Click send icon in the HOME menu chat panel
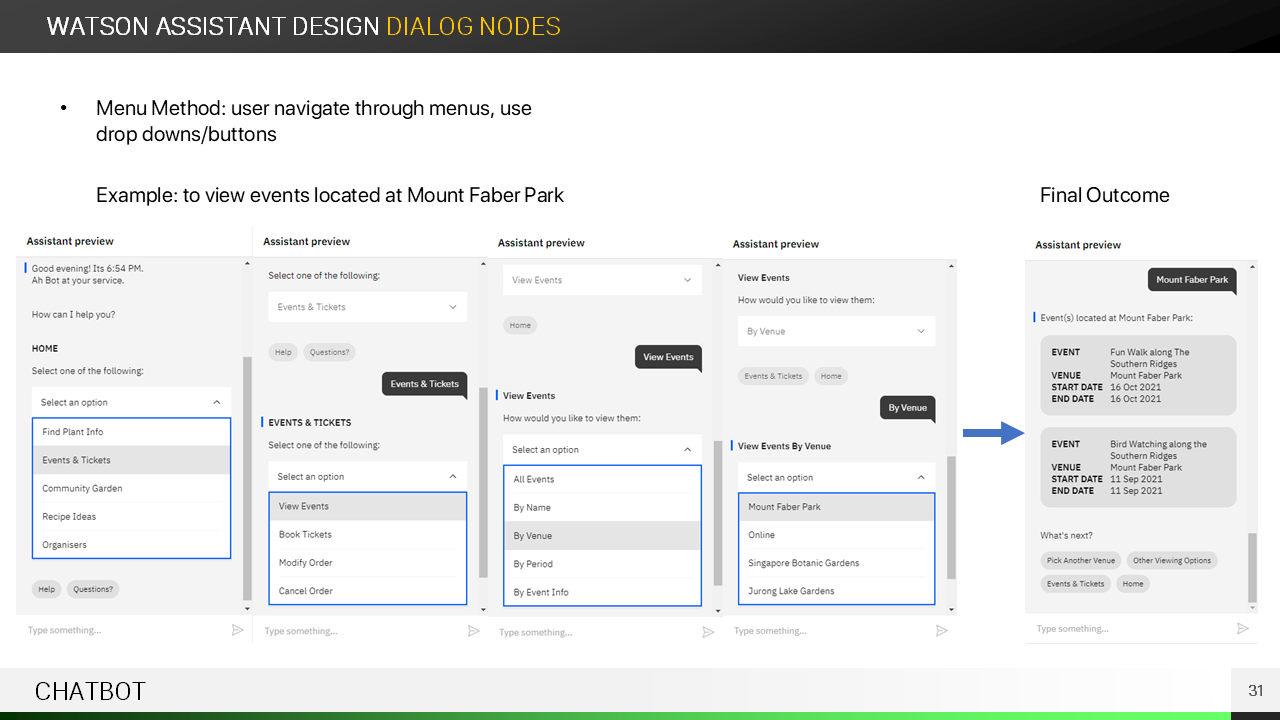 (x=237, y=630)
